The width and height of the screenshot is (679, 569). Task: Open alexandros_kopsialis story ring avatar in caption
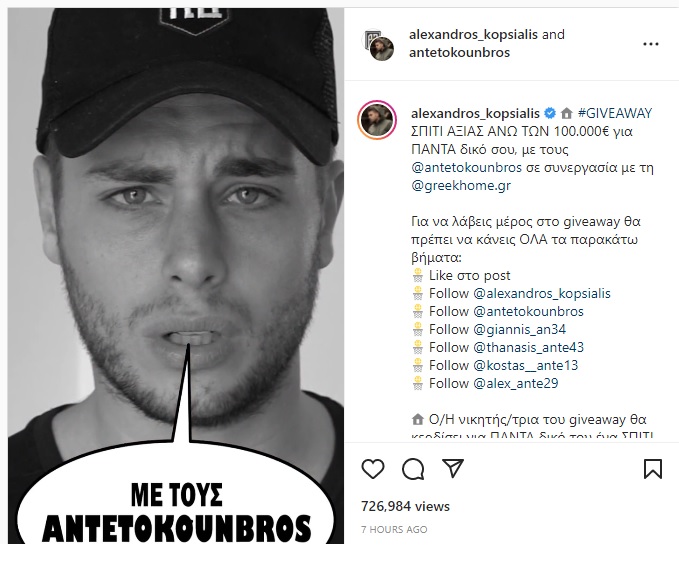(377, 120)
